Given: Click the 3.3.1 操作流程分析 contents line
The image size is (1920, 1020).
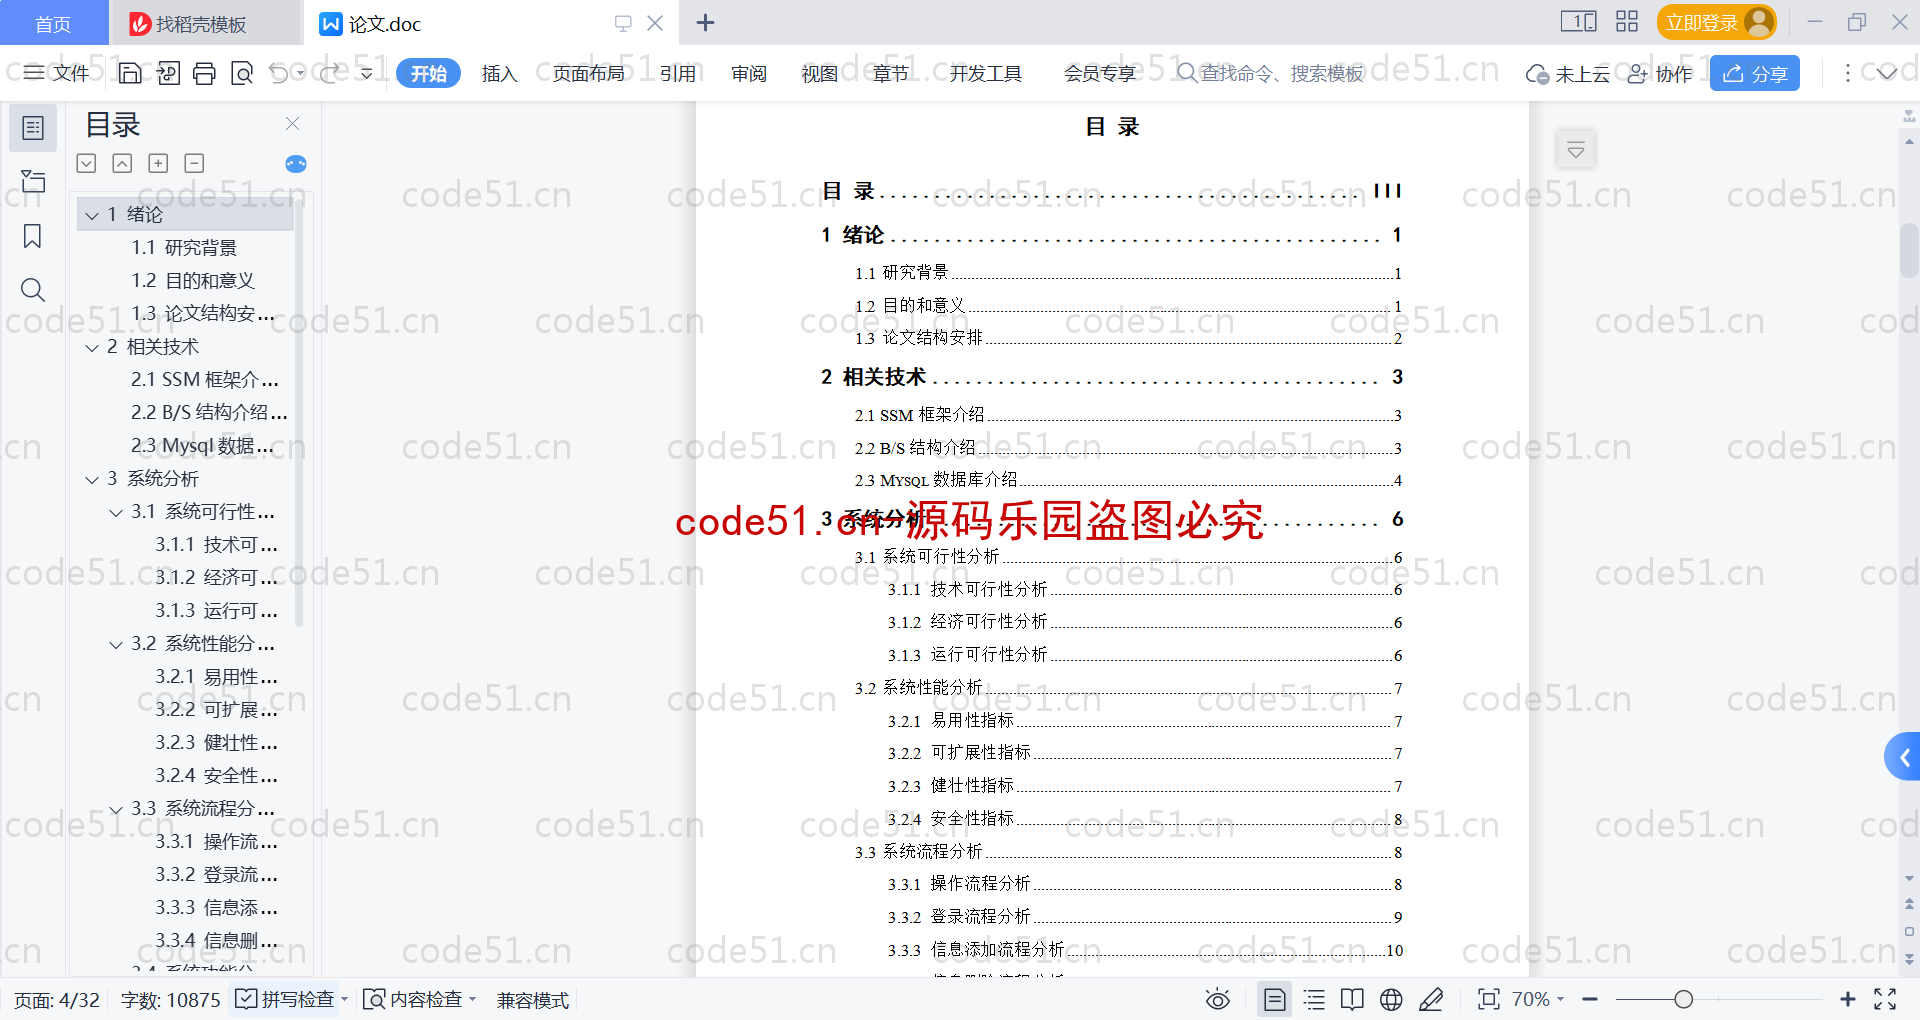Looking at the screenshot, I should pos(1144,884).
